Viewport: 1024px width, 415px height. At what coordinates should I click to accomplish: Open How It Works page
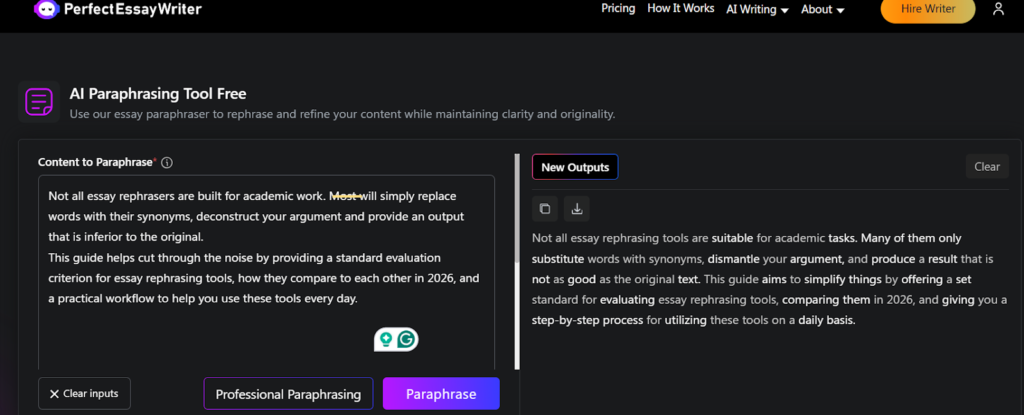(680, 8)
